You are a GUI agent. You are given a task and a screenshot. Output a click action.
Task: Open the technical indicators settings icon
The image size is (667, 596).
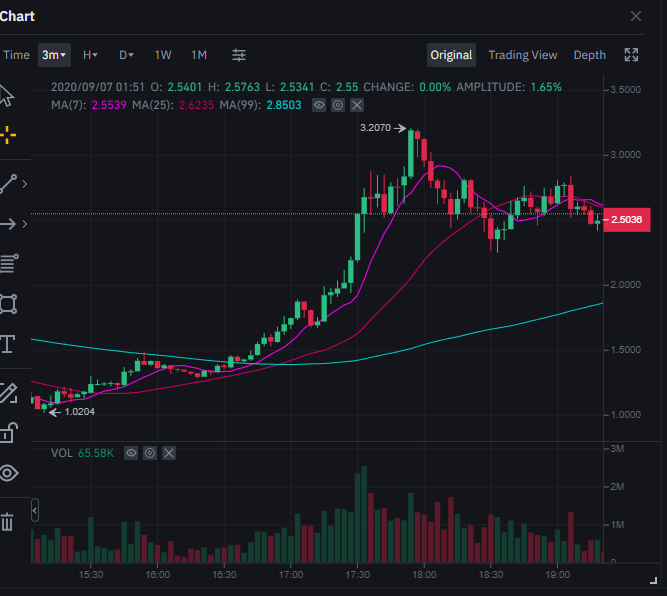click(239, 55)
